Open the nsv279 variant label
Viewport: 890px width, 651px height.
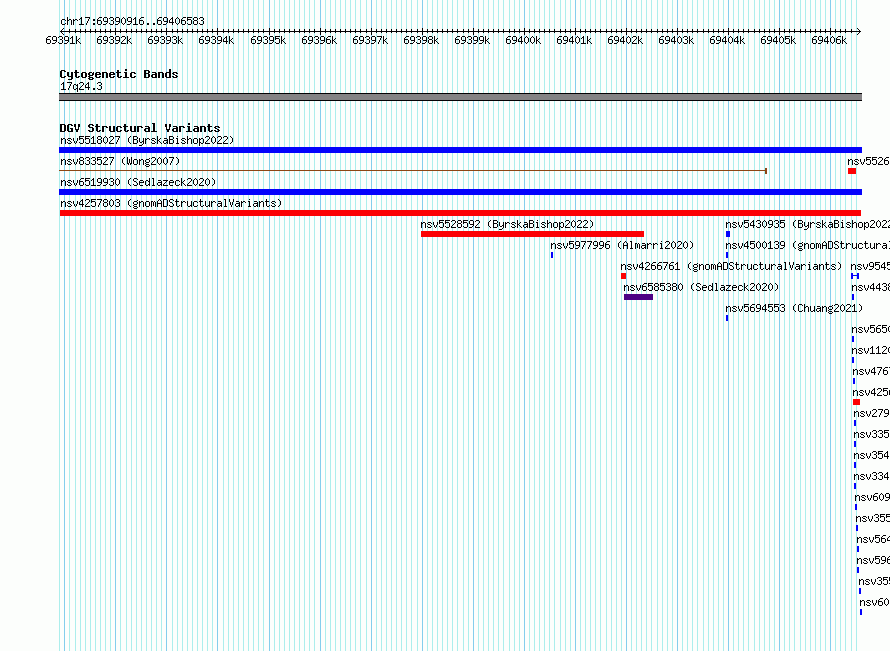(871, 413)
